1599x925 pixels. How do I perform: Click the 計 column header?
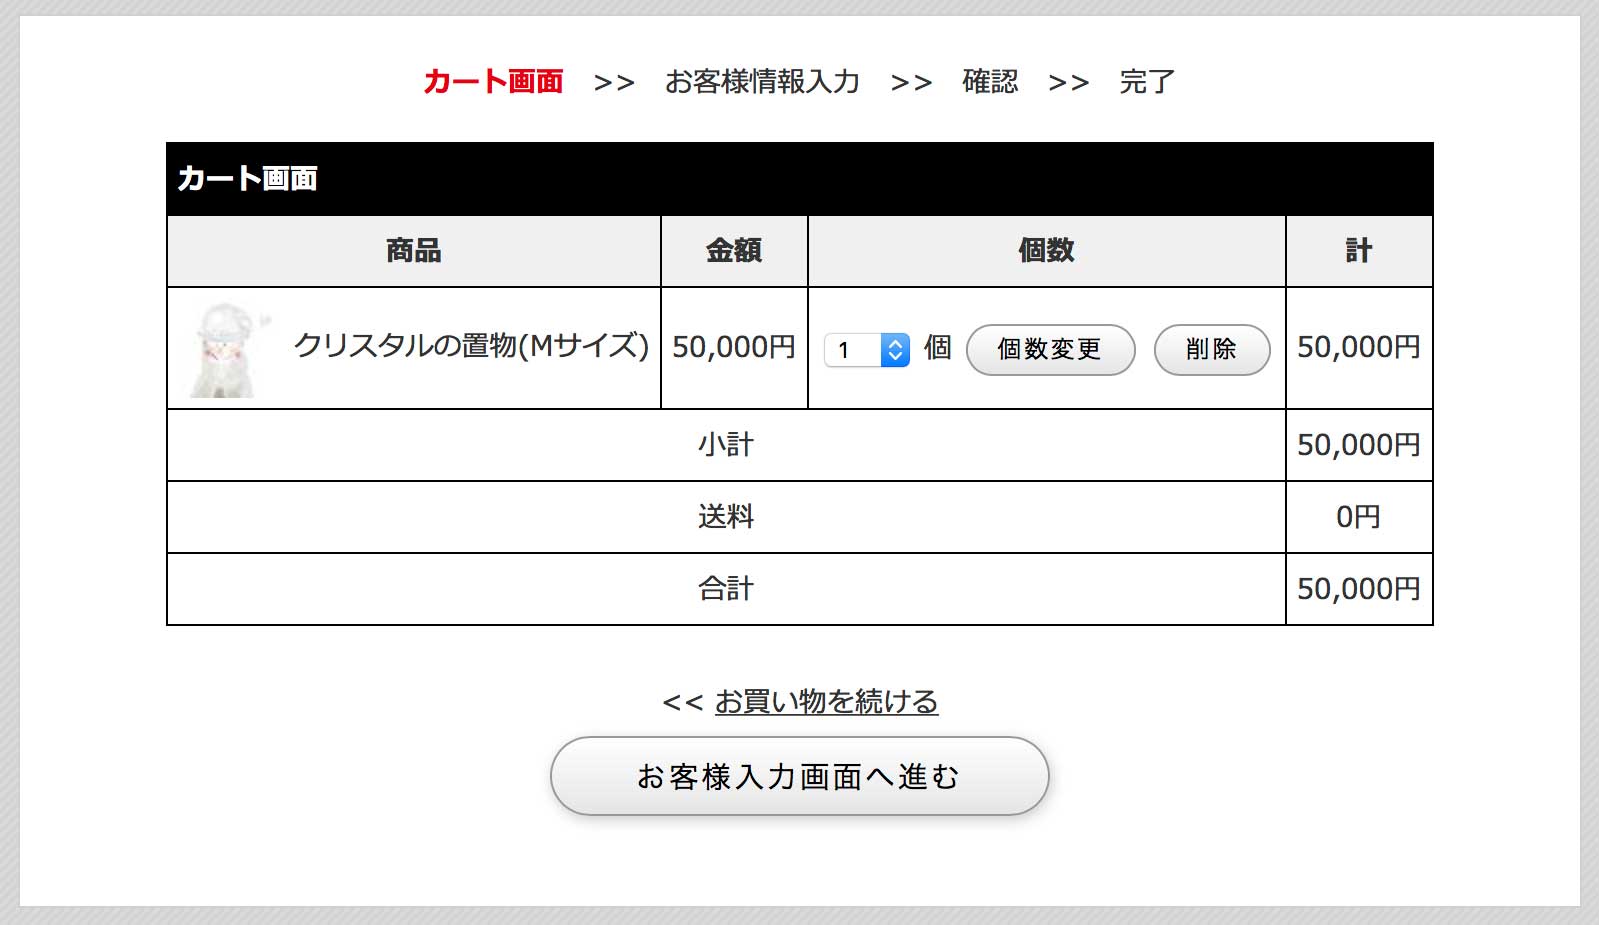point(1359,251)
